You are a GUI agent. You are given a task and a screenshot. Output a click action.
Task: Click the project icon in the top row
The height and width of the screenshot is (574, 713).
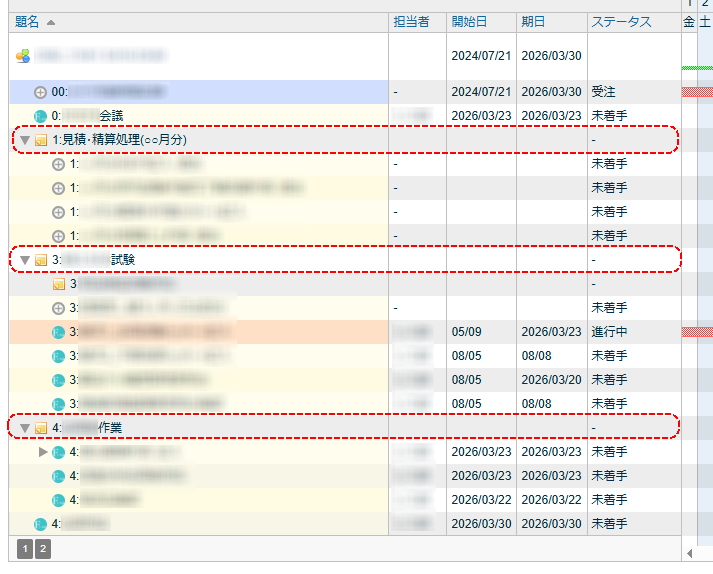(23, 56)
